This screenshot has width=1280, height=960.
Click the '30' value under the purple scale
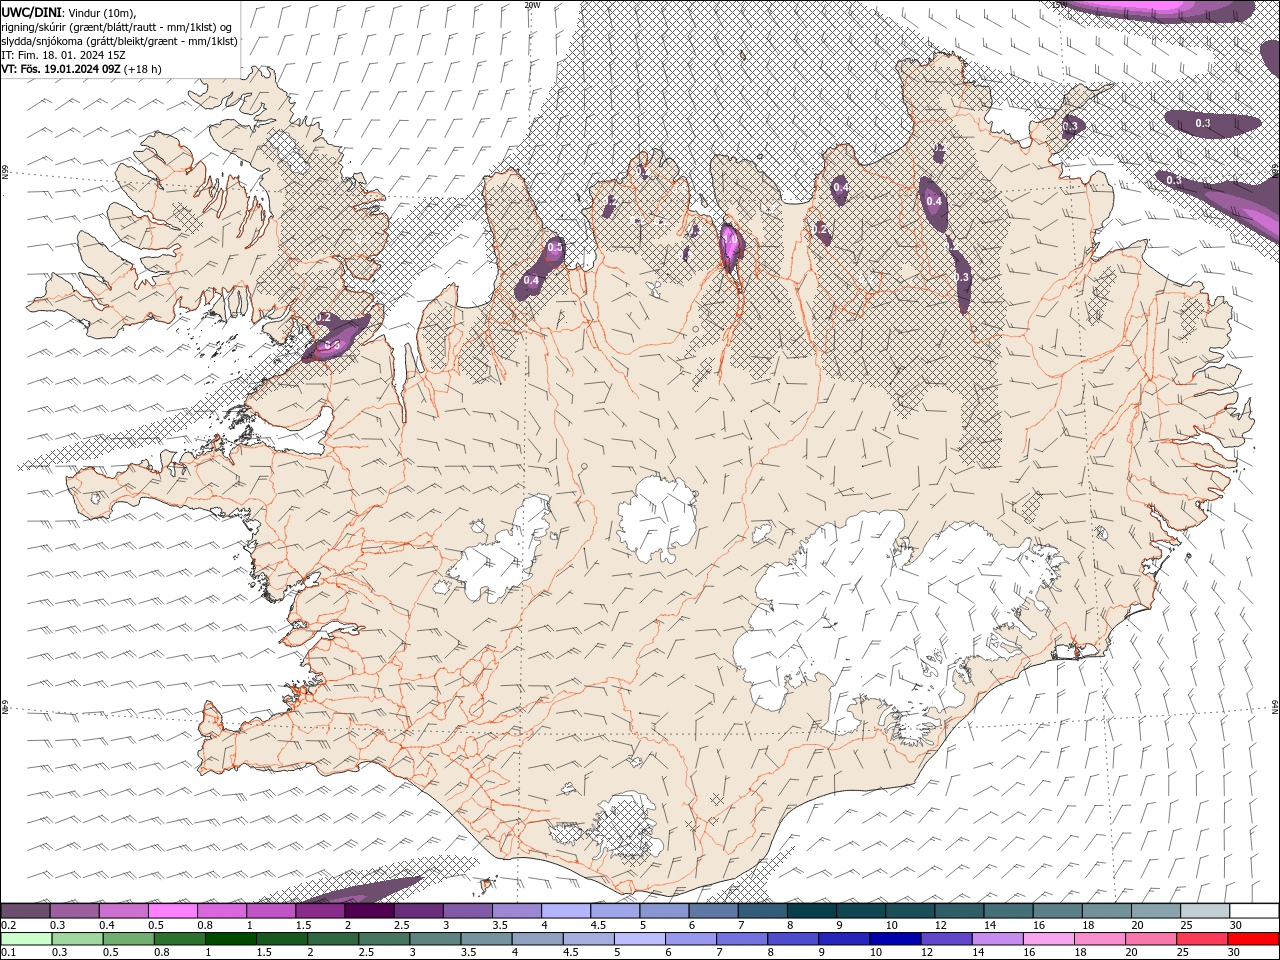(1235, 925)
